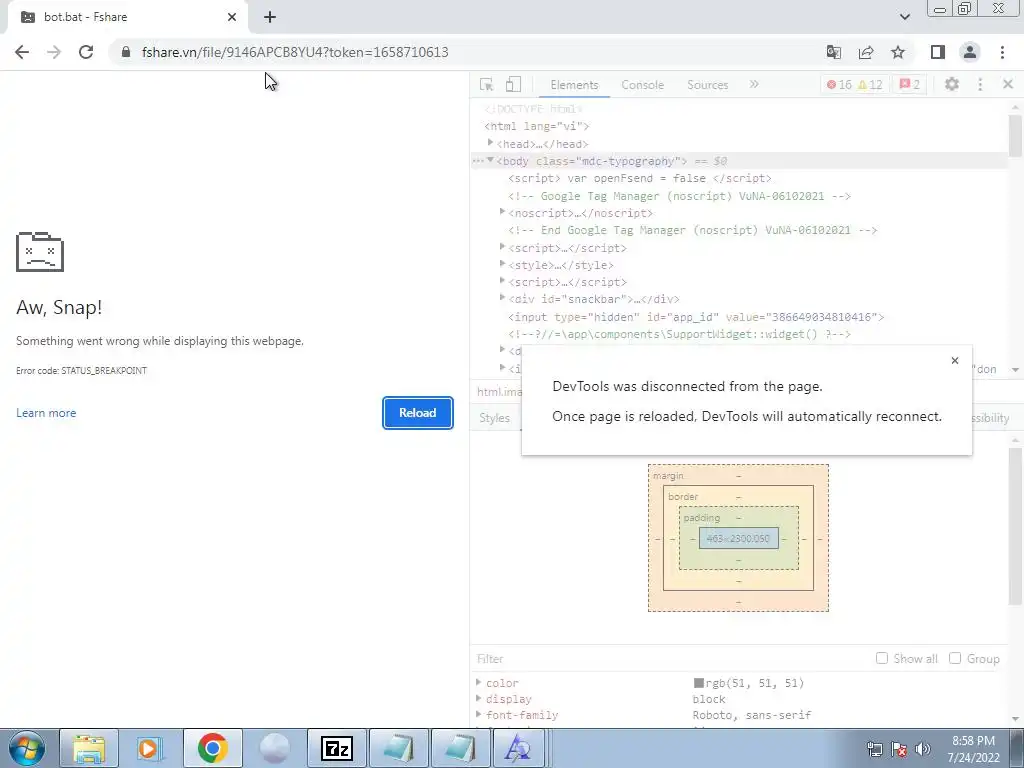Viewport: 1024px width, 768px height.
Task: Expand the color computed property
Action: pos(479,682)
